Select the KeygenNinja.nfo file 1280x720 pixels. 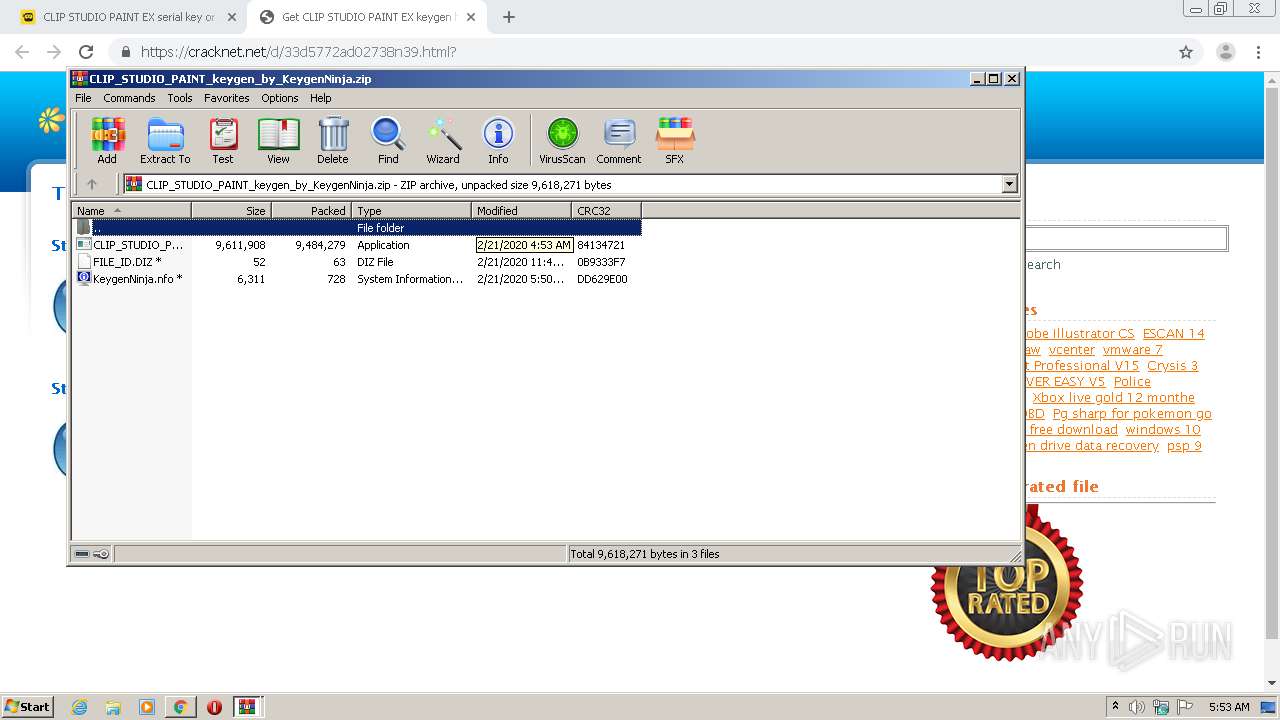coord(130,279)
